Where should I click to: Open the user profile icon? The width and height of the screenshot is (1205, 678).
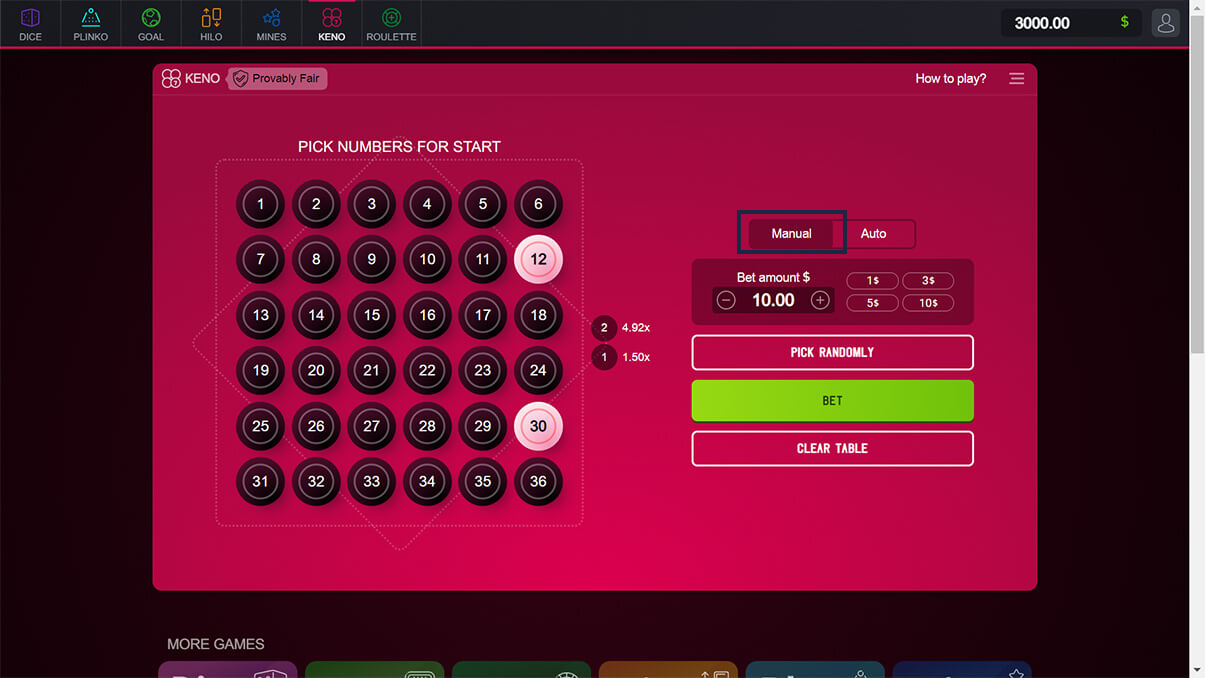coord(1165,23)
